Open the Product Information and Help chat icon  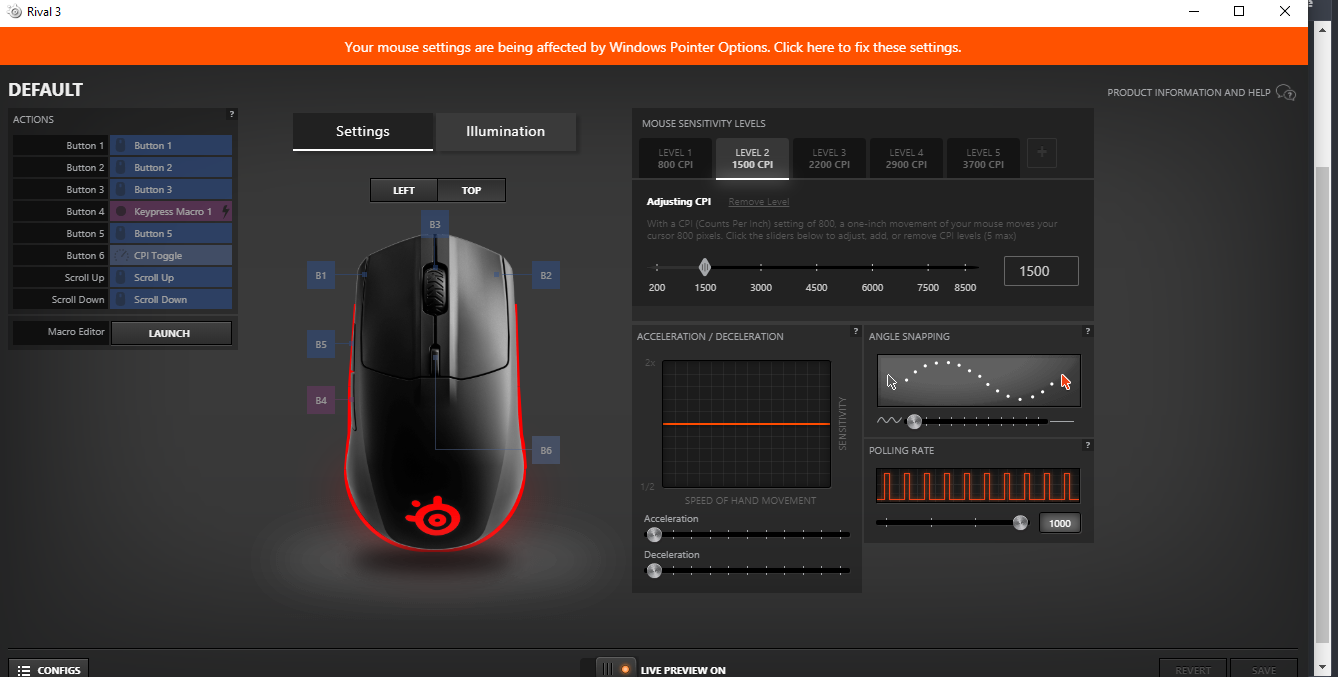point(1286,93)
